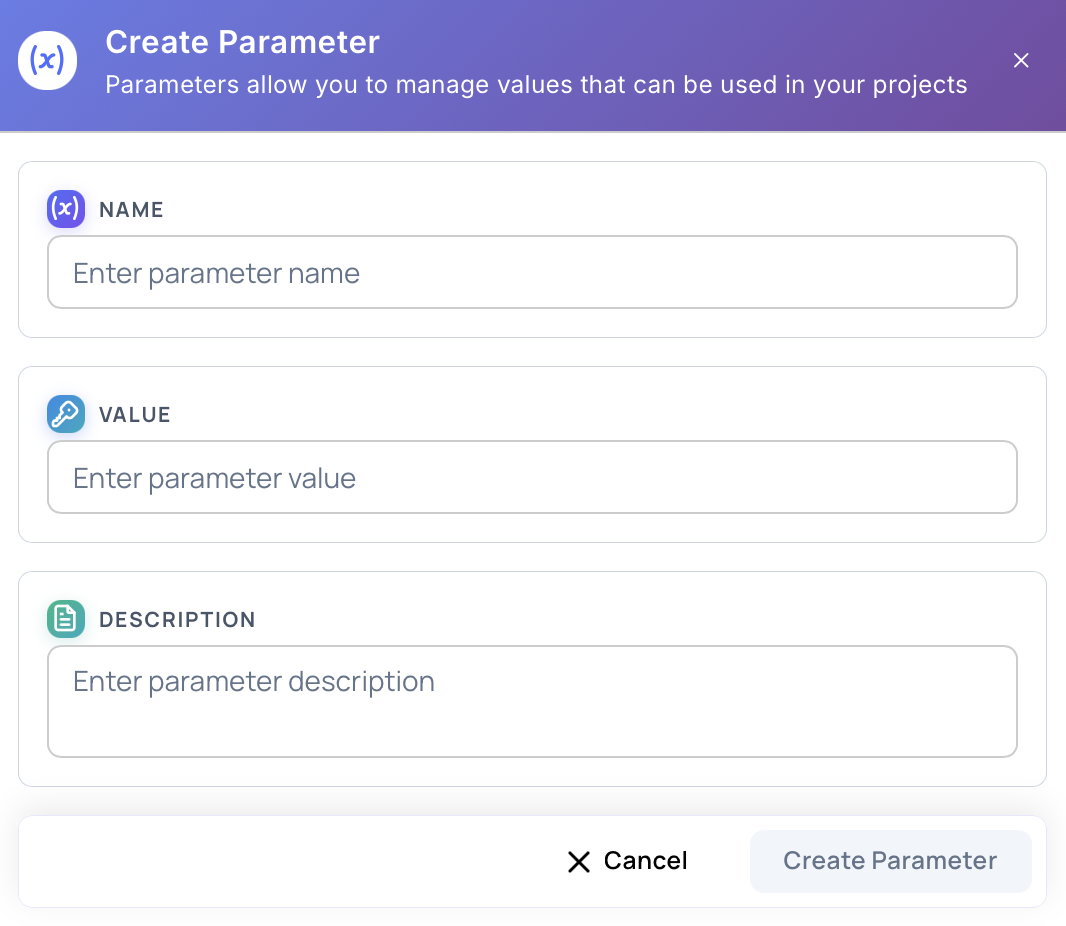
Task: Focus the parameter value input
Action: pos(532,476)
